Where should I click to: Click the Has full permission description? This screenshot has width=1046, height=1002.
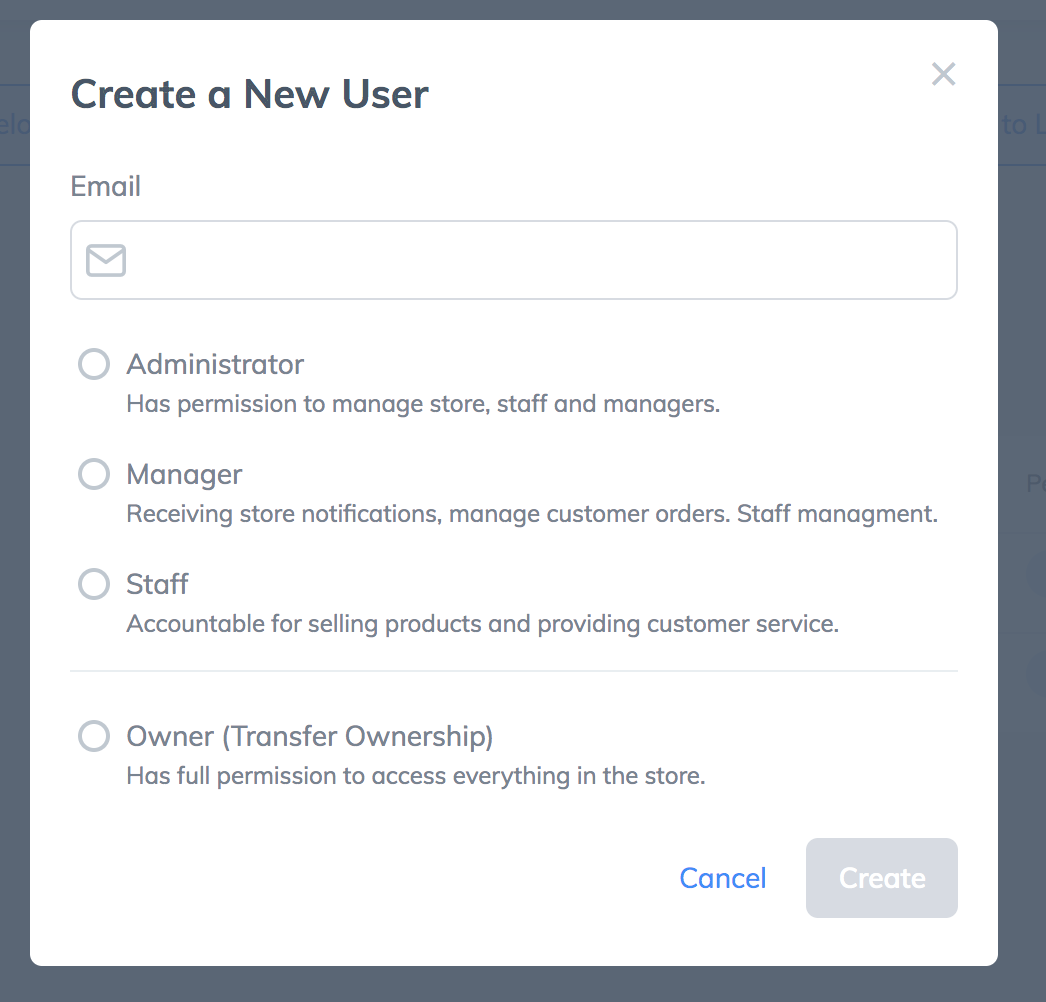[416, 776]
